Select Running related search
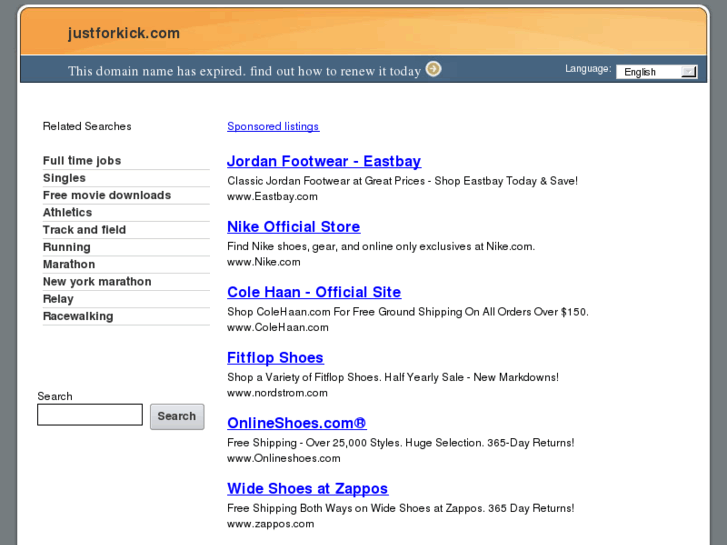Viewport: 727px width, 545px height. (x=66, y=247)
